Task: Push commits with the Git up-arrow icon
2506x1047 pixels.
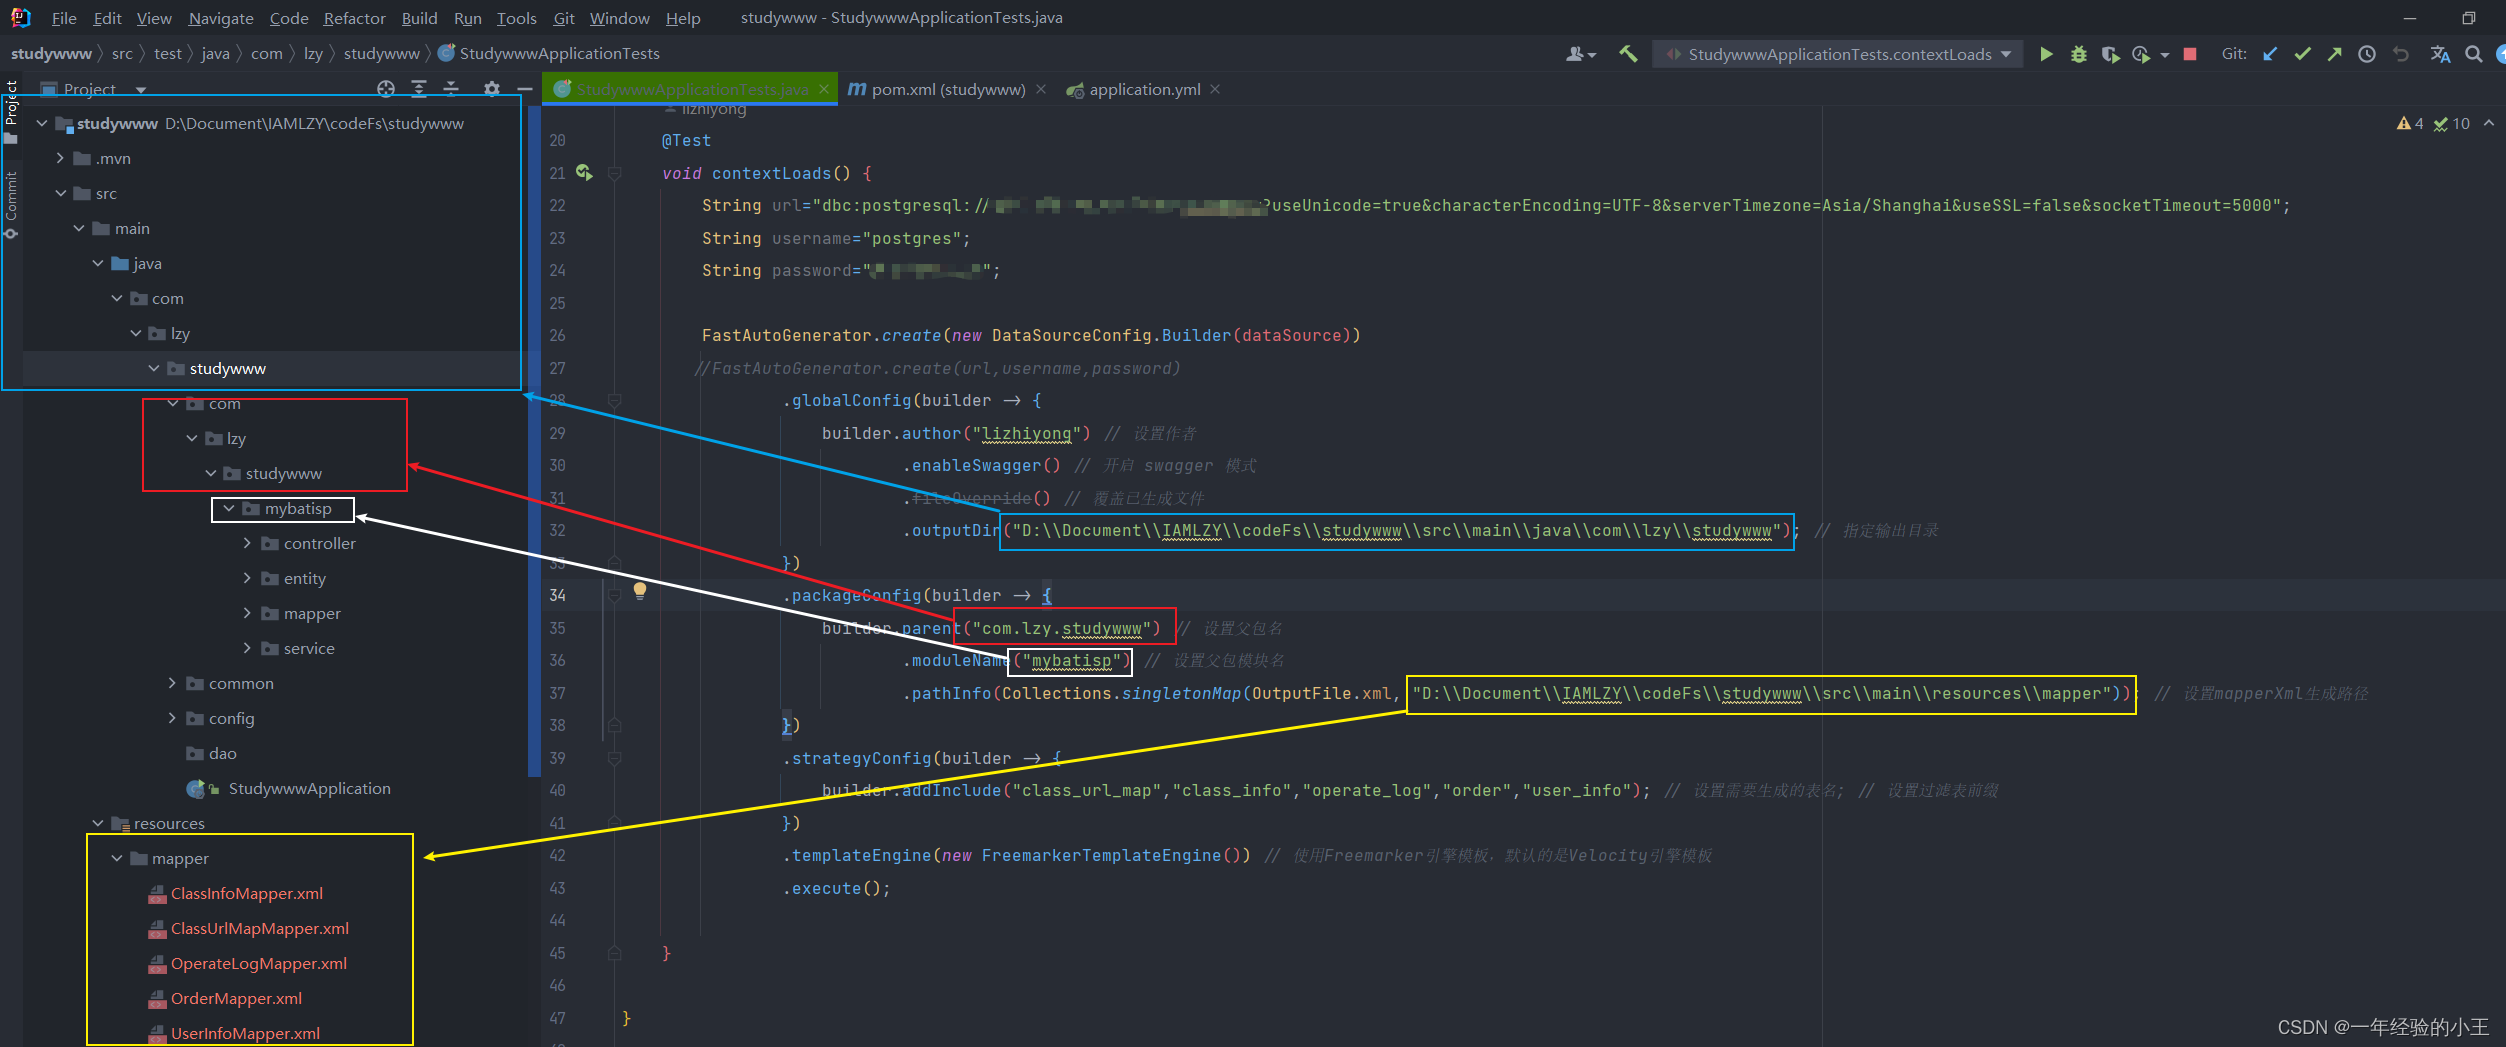Action: click(2334, 54)
